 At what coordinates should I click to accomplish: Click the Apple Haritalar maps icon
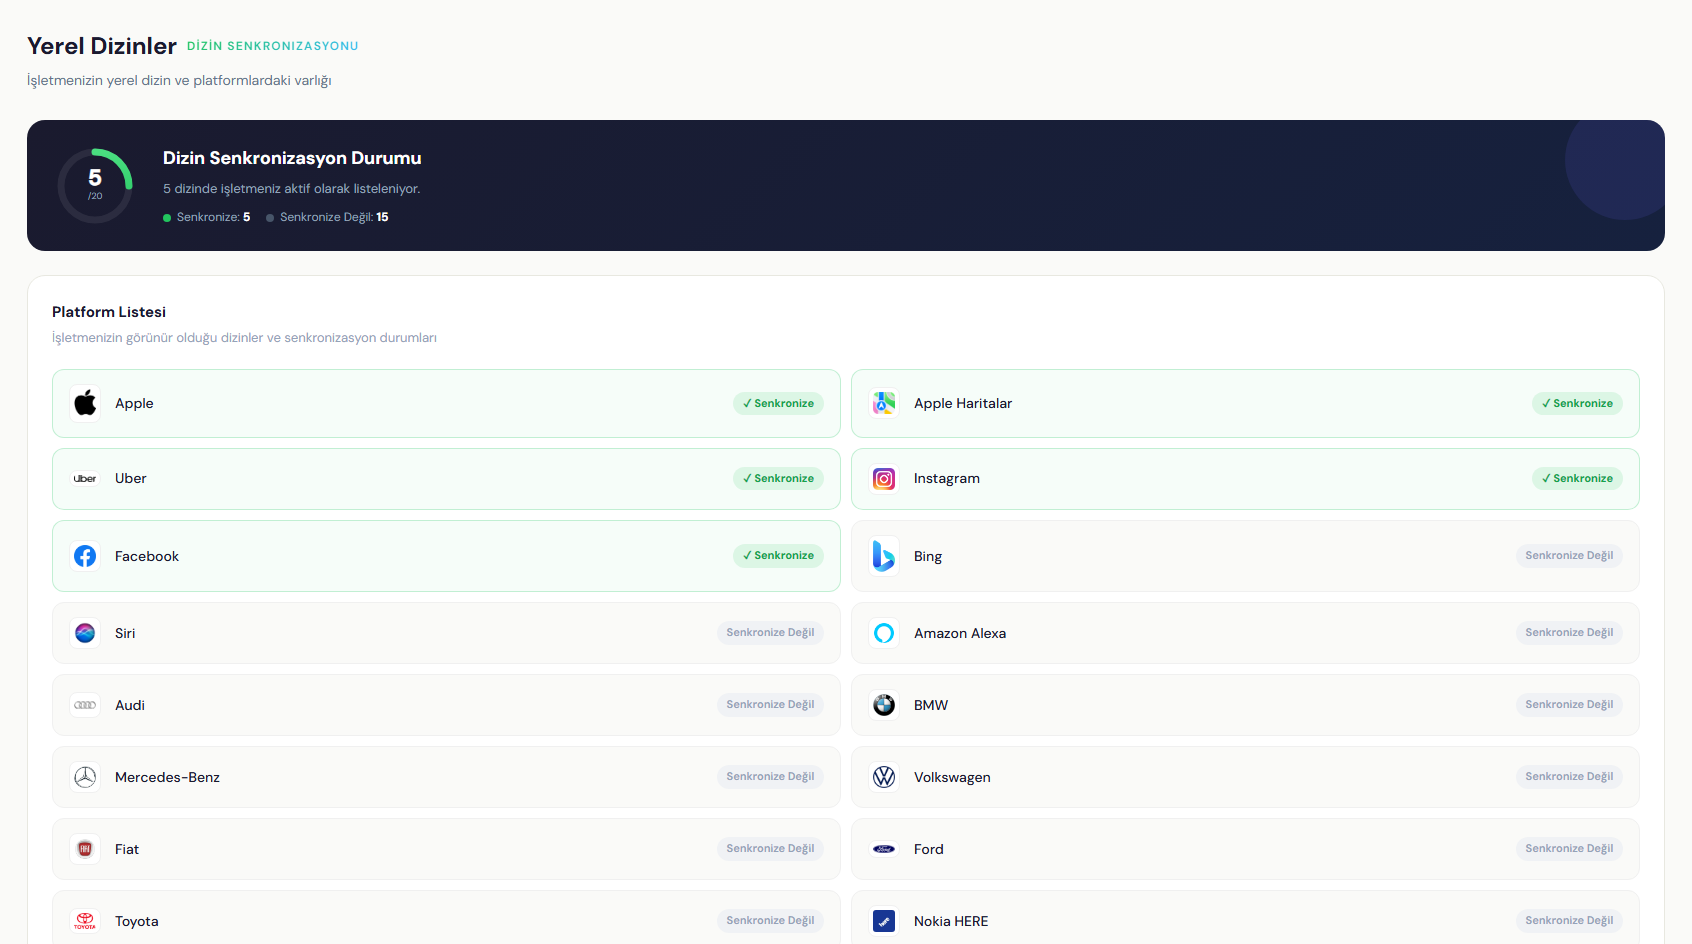[x=884, y=403]
